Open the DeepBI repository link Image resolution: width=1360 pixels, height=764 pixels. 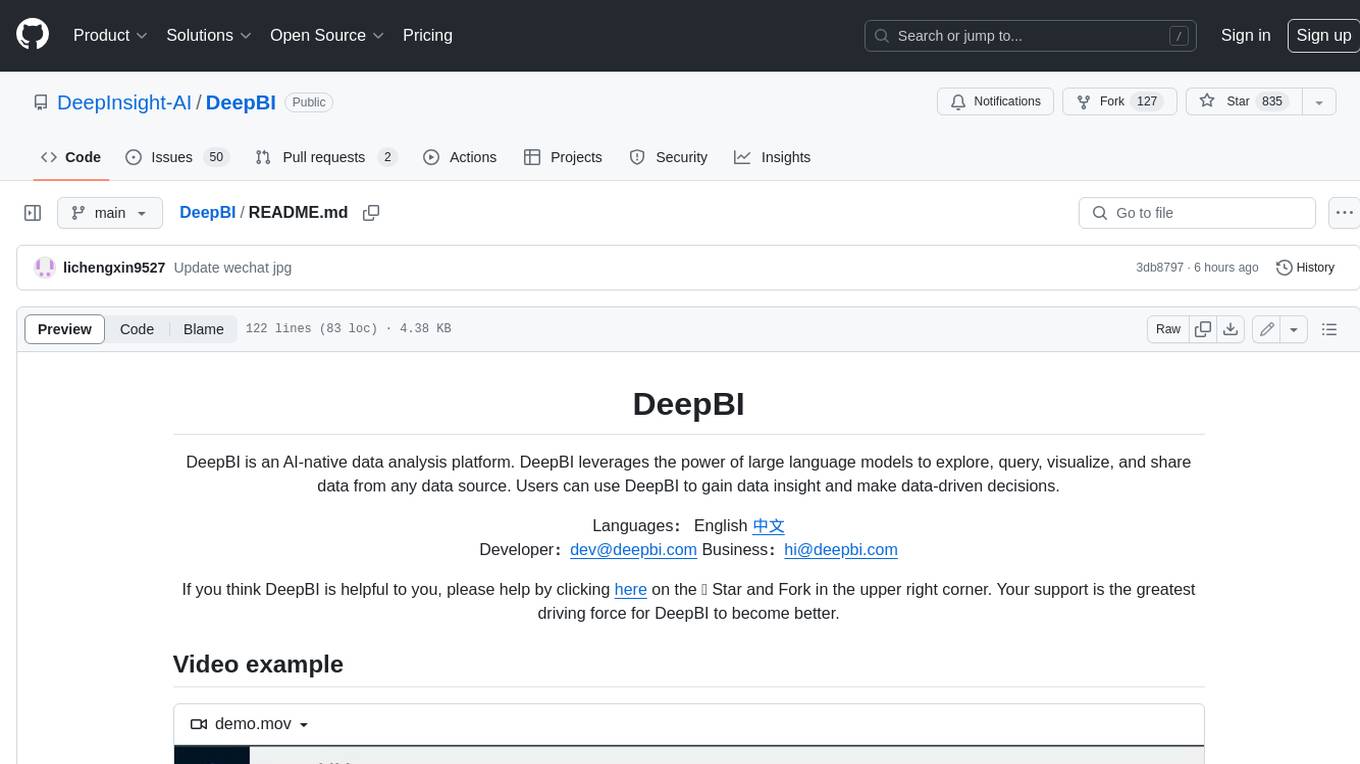point(240,102)
